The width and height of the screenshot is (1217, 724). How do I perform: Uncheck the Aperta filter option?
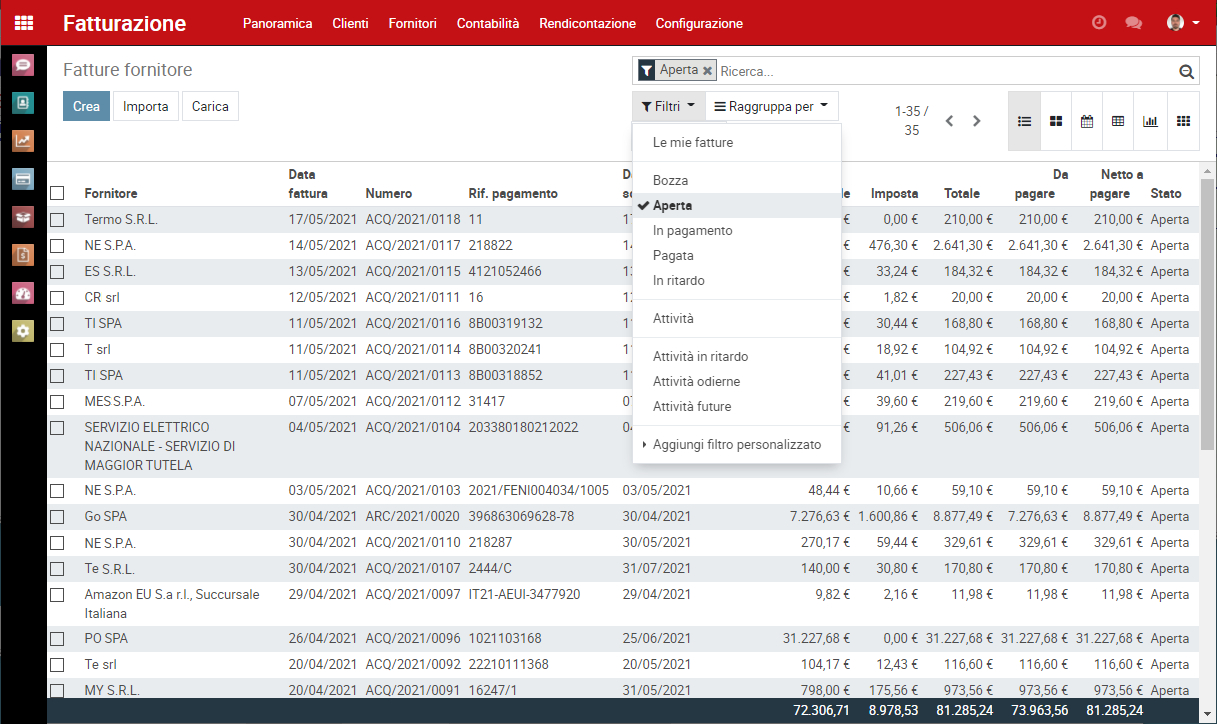pyautogui.click(x=737, y=205)
